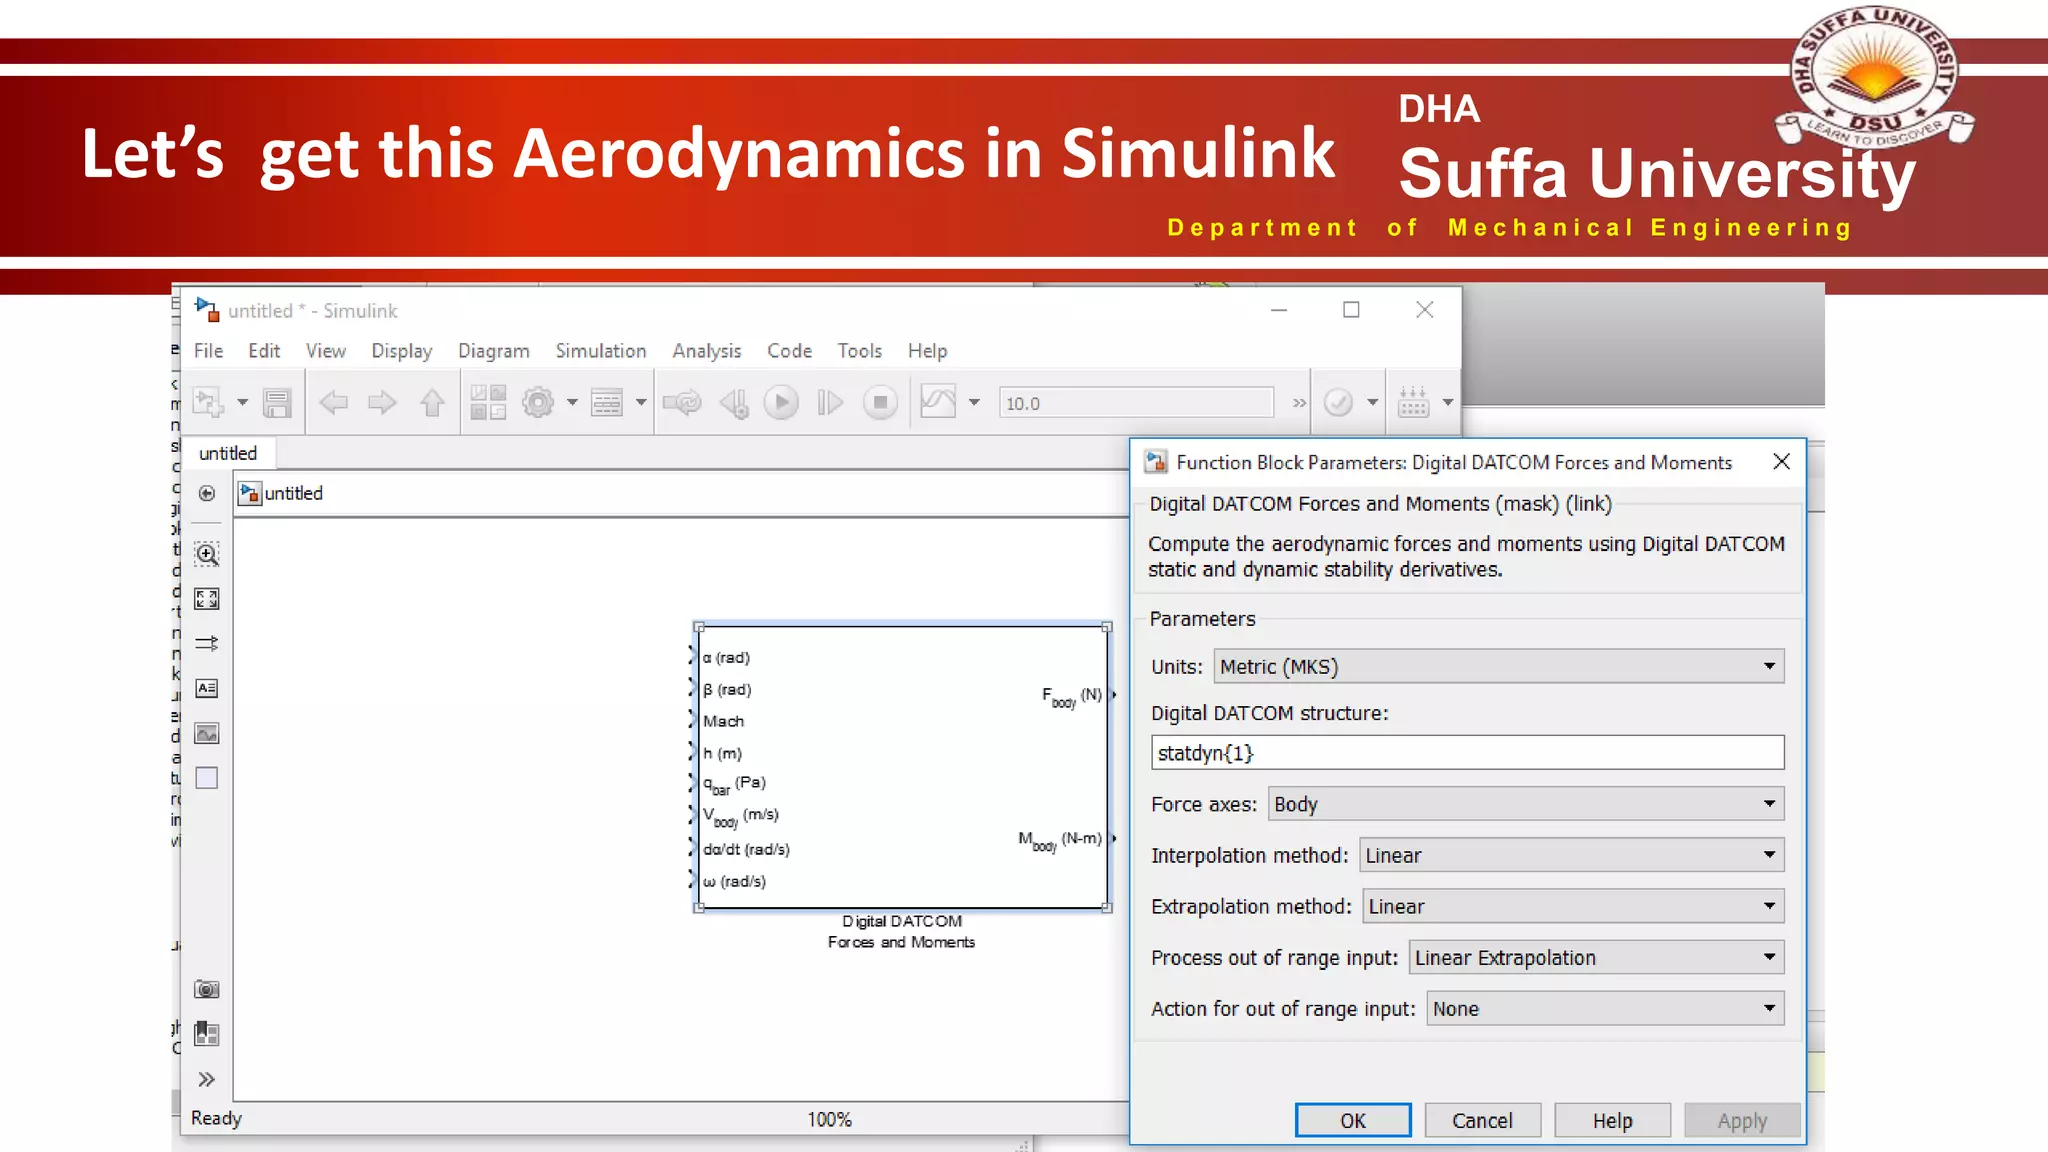Expand the Model Explorer dropdown arrow
2048x1152 pixels.
(x=641, y=402)
